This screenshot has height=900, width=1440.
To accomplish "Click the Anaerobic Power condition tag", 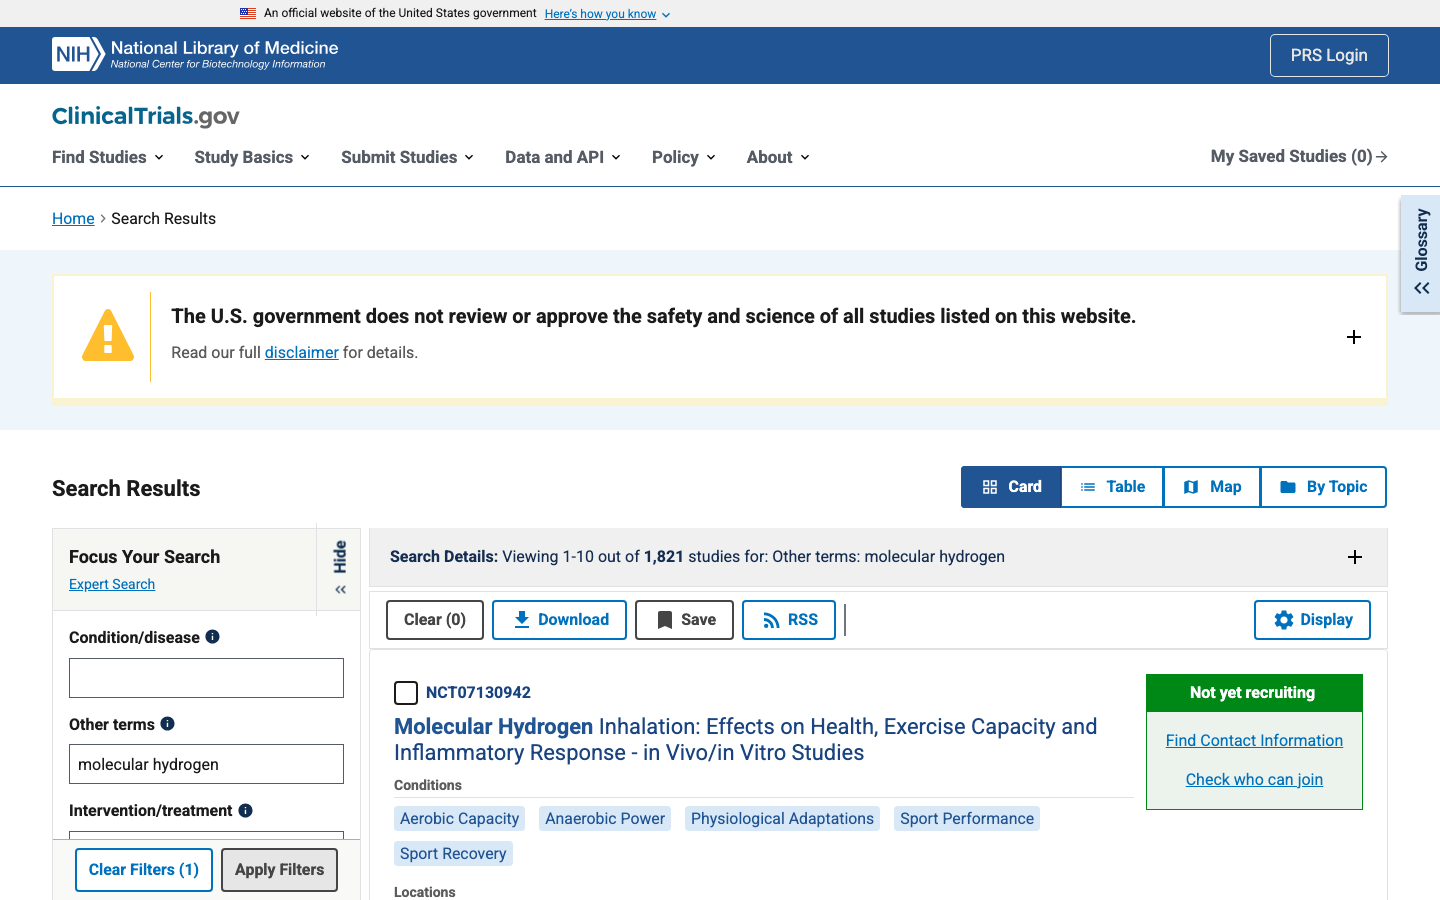I will pos(605,818).
